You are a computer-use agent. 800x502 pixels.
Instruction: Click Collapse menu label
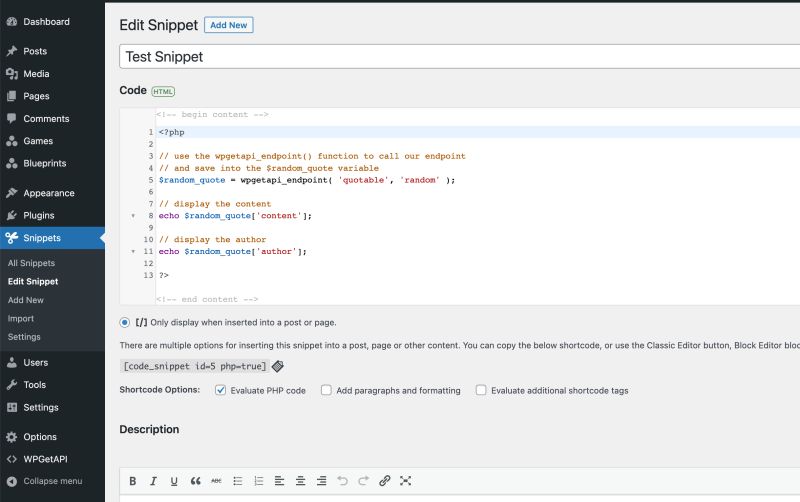coord(53,481)
